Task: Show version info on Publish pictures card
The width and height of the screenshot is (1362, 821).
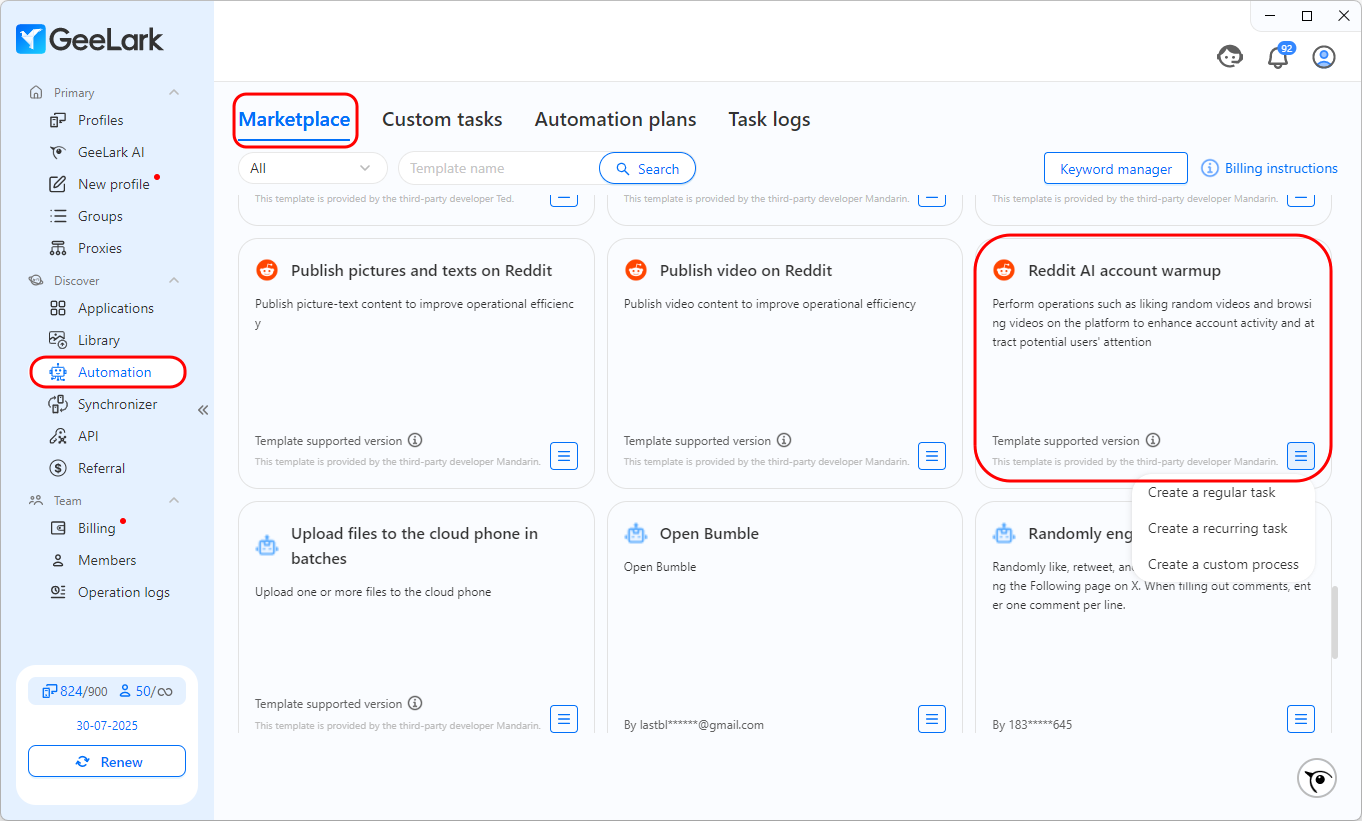Action: tap(415, 440)
